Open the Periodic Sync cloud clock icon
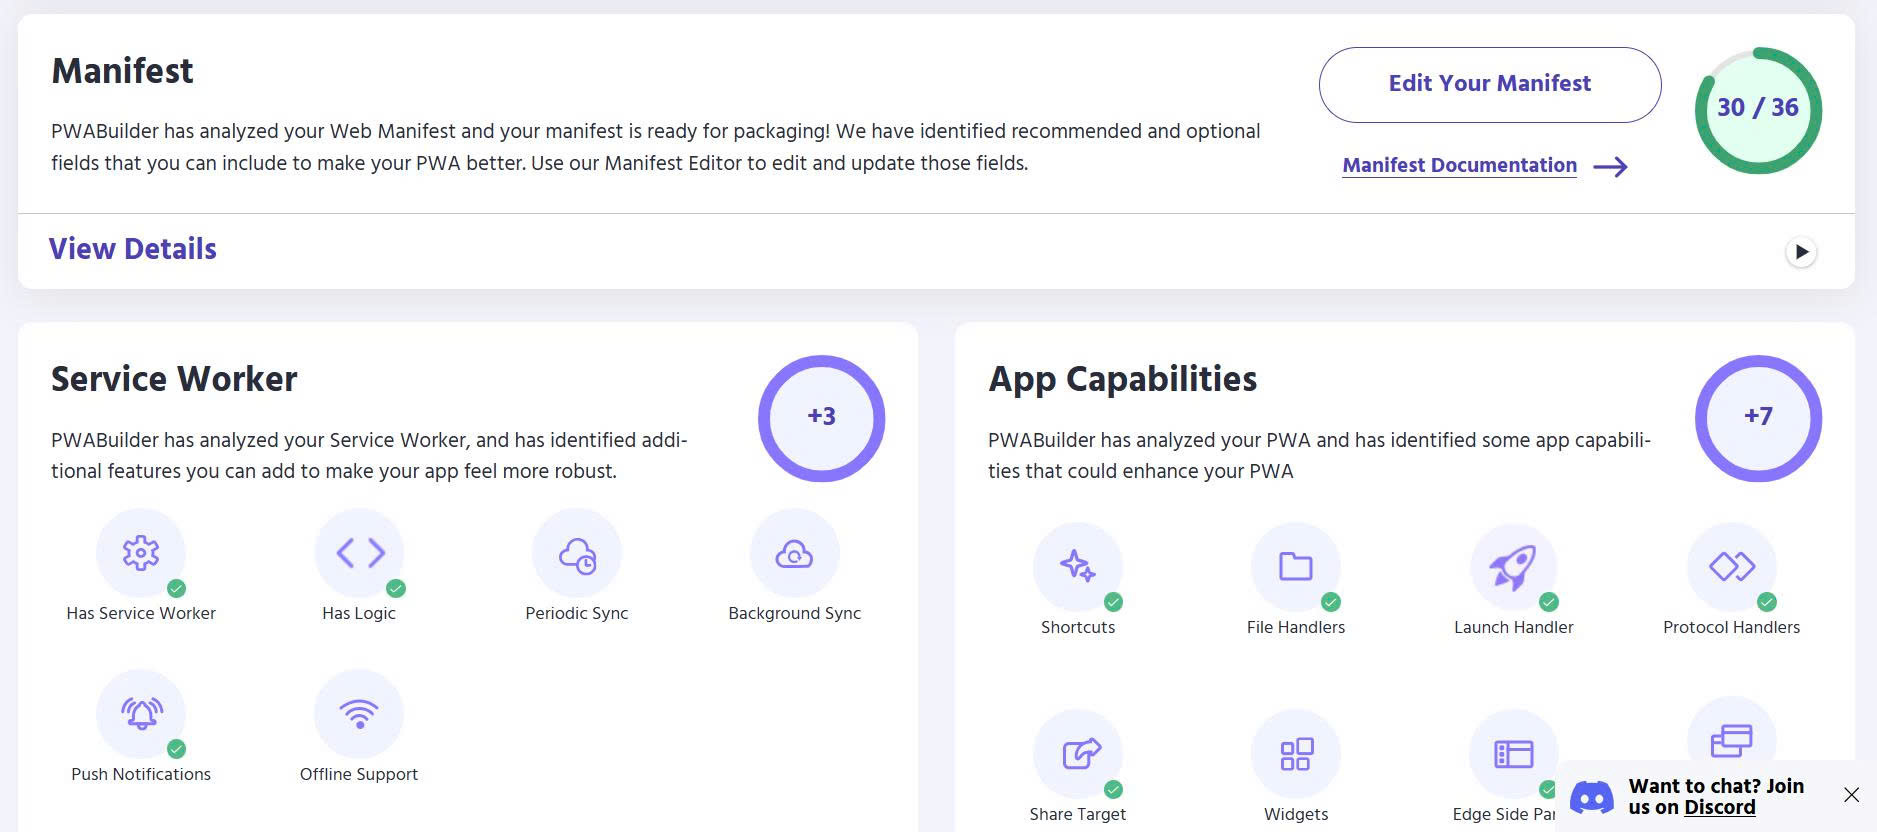Image resolution: width=1877 pixels, height=832 pixels. (x=577, y=553)
